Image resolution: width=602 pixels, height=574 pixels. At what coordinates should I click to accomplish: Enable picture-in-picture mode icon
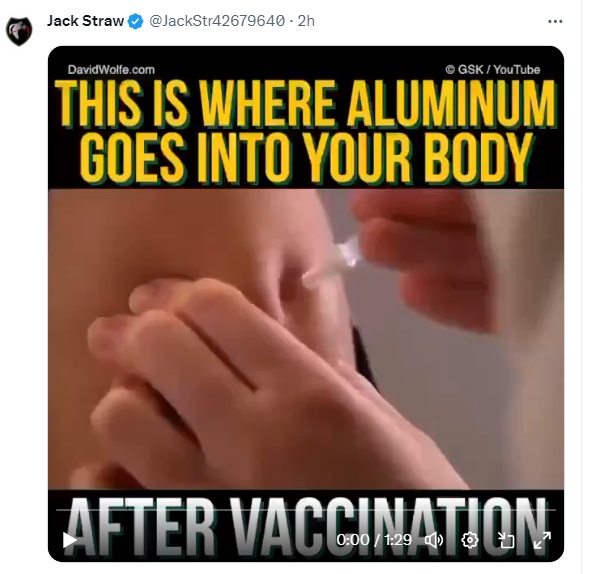coord(506,540)
